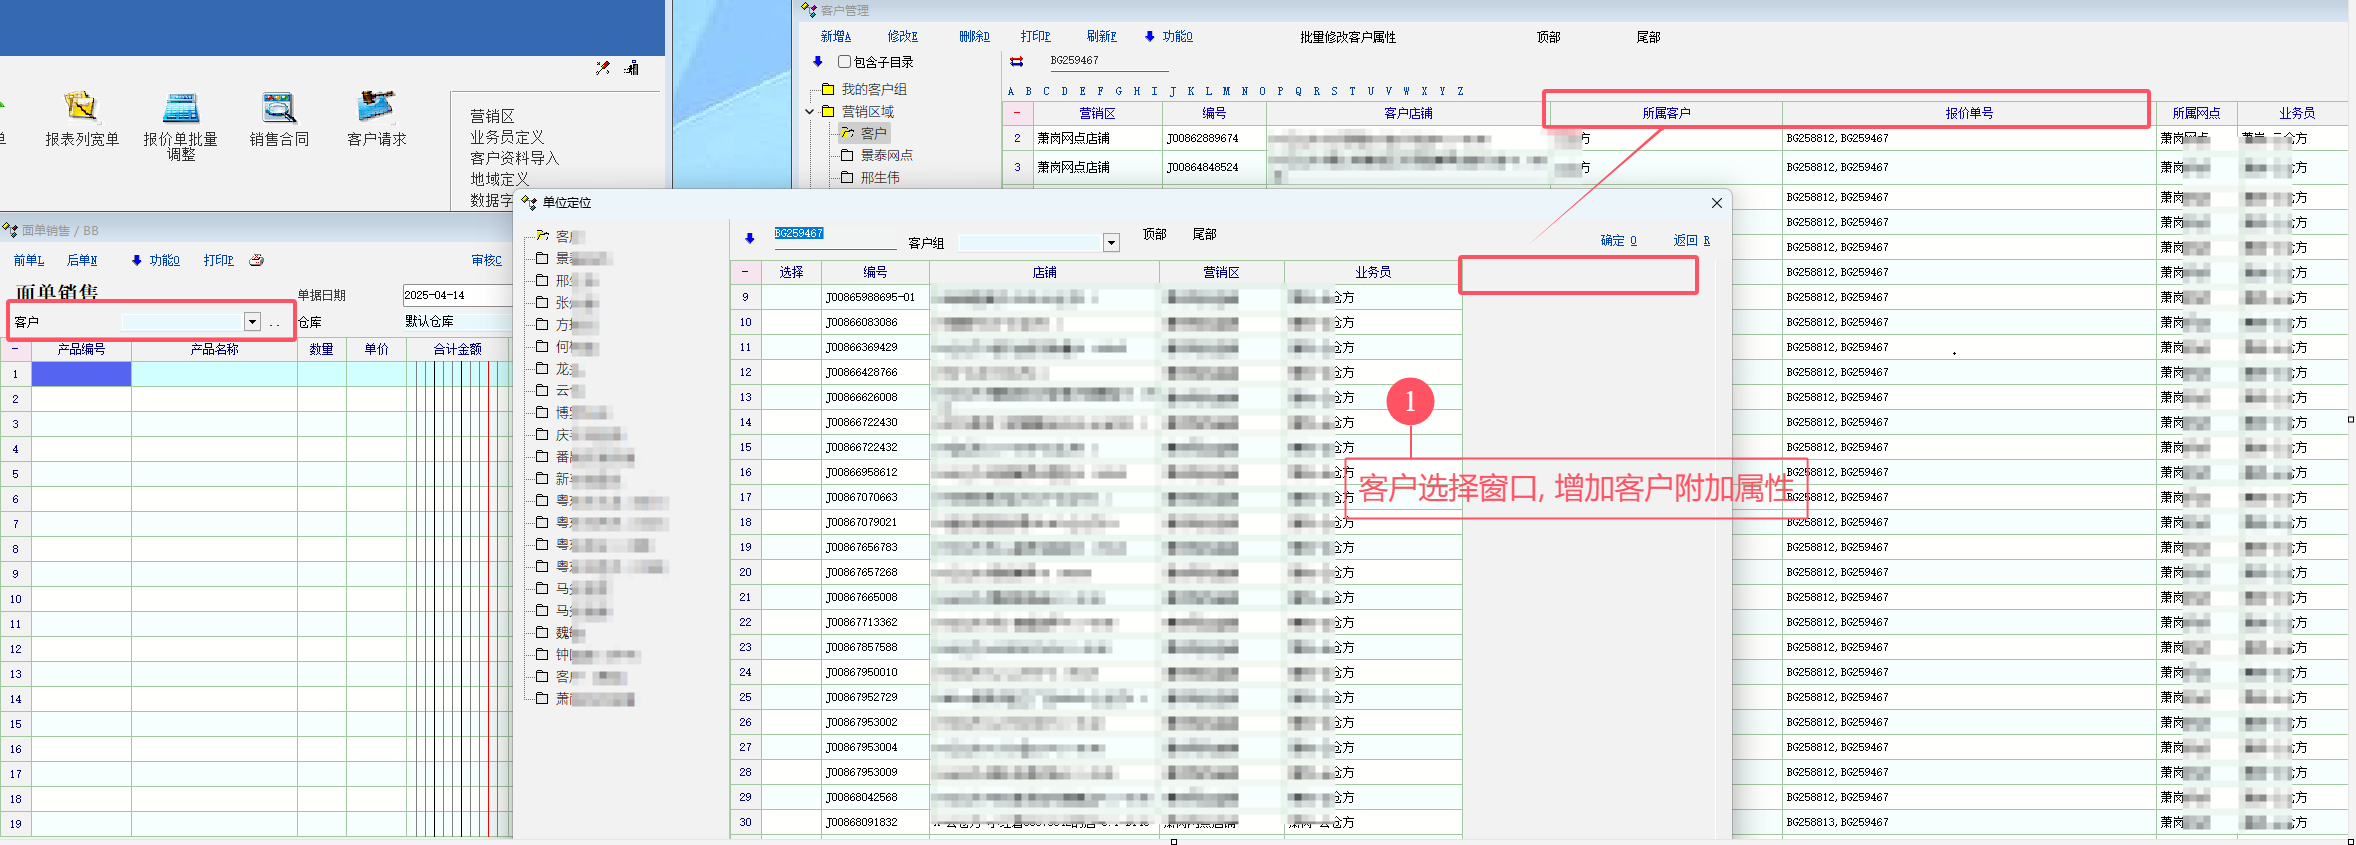2356x845 pixels.
Task: Launch the 销售合同 icon
Action: [x=279, y=107]
